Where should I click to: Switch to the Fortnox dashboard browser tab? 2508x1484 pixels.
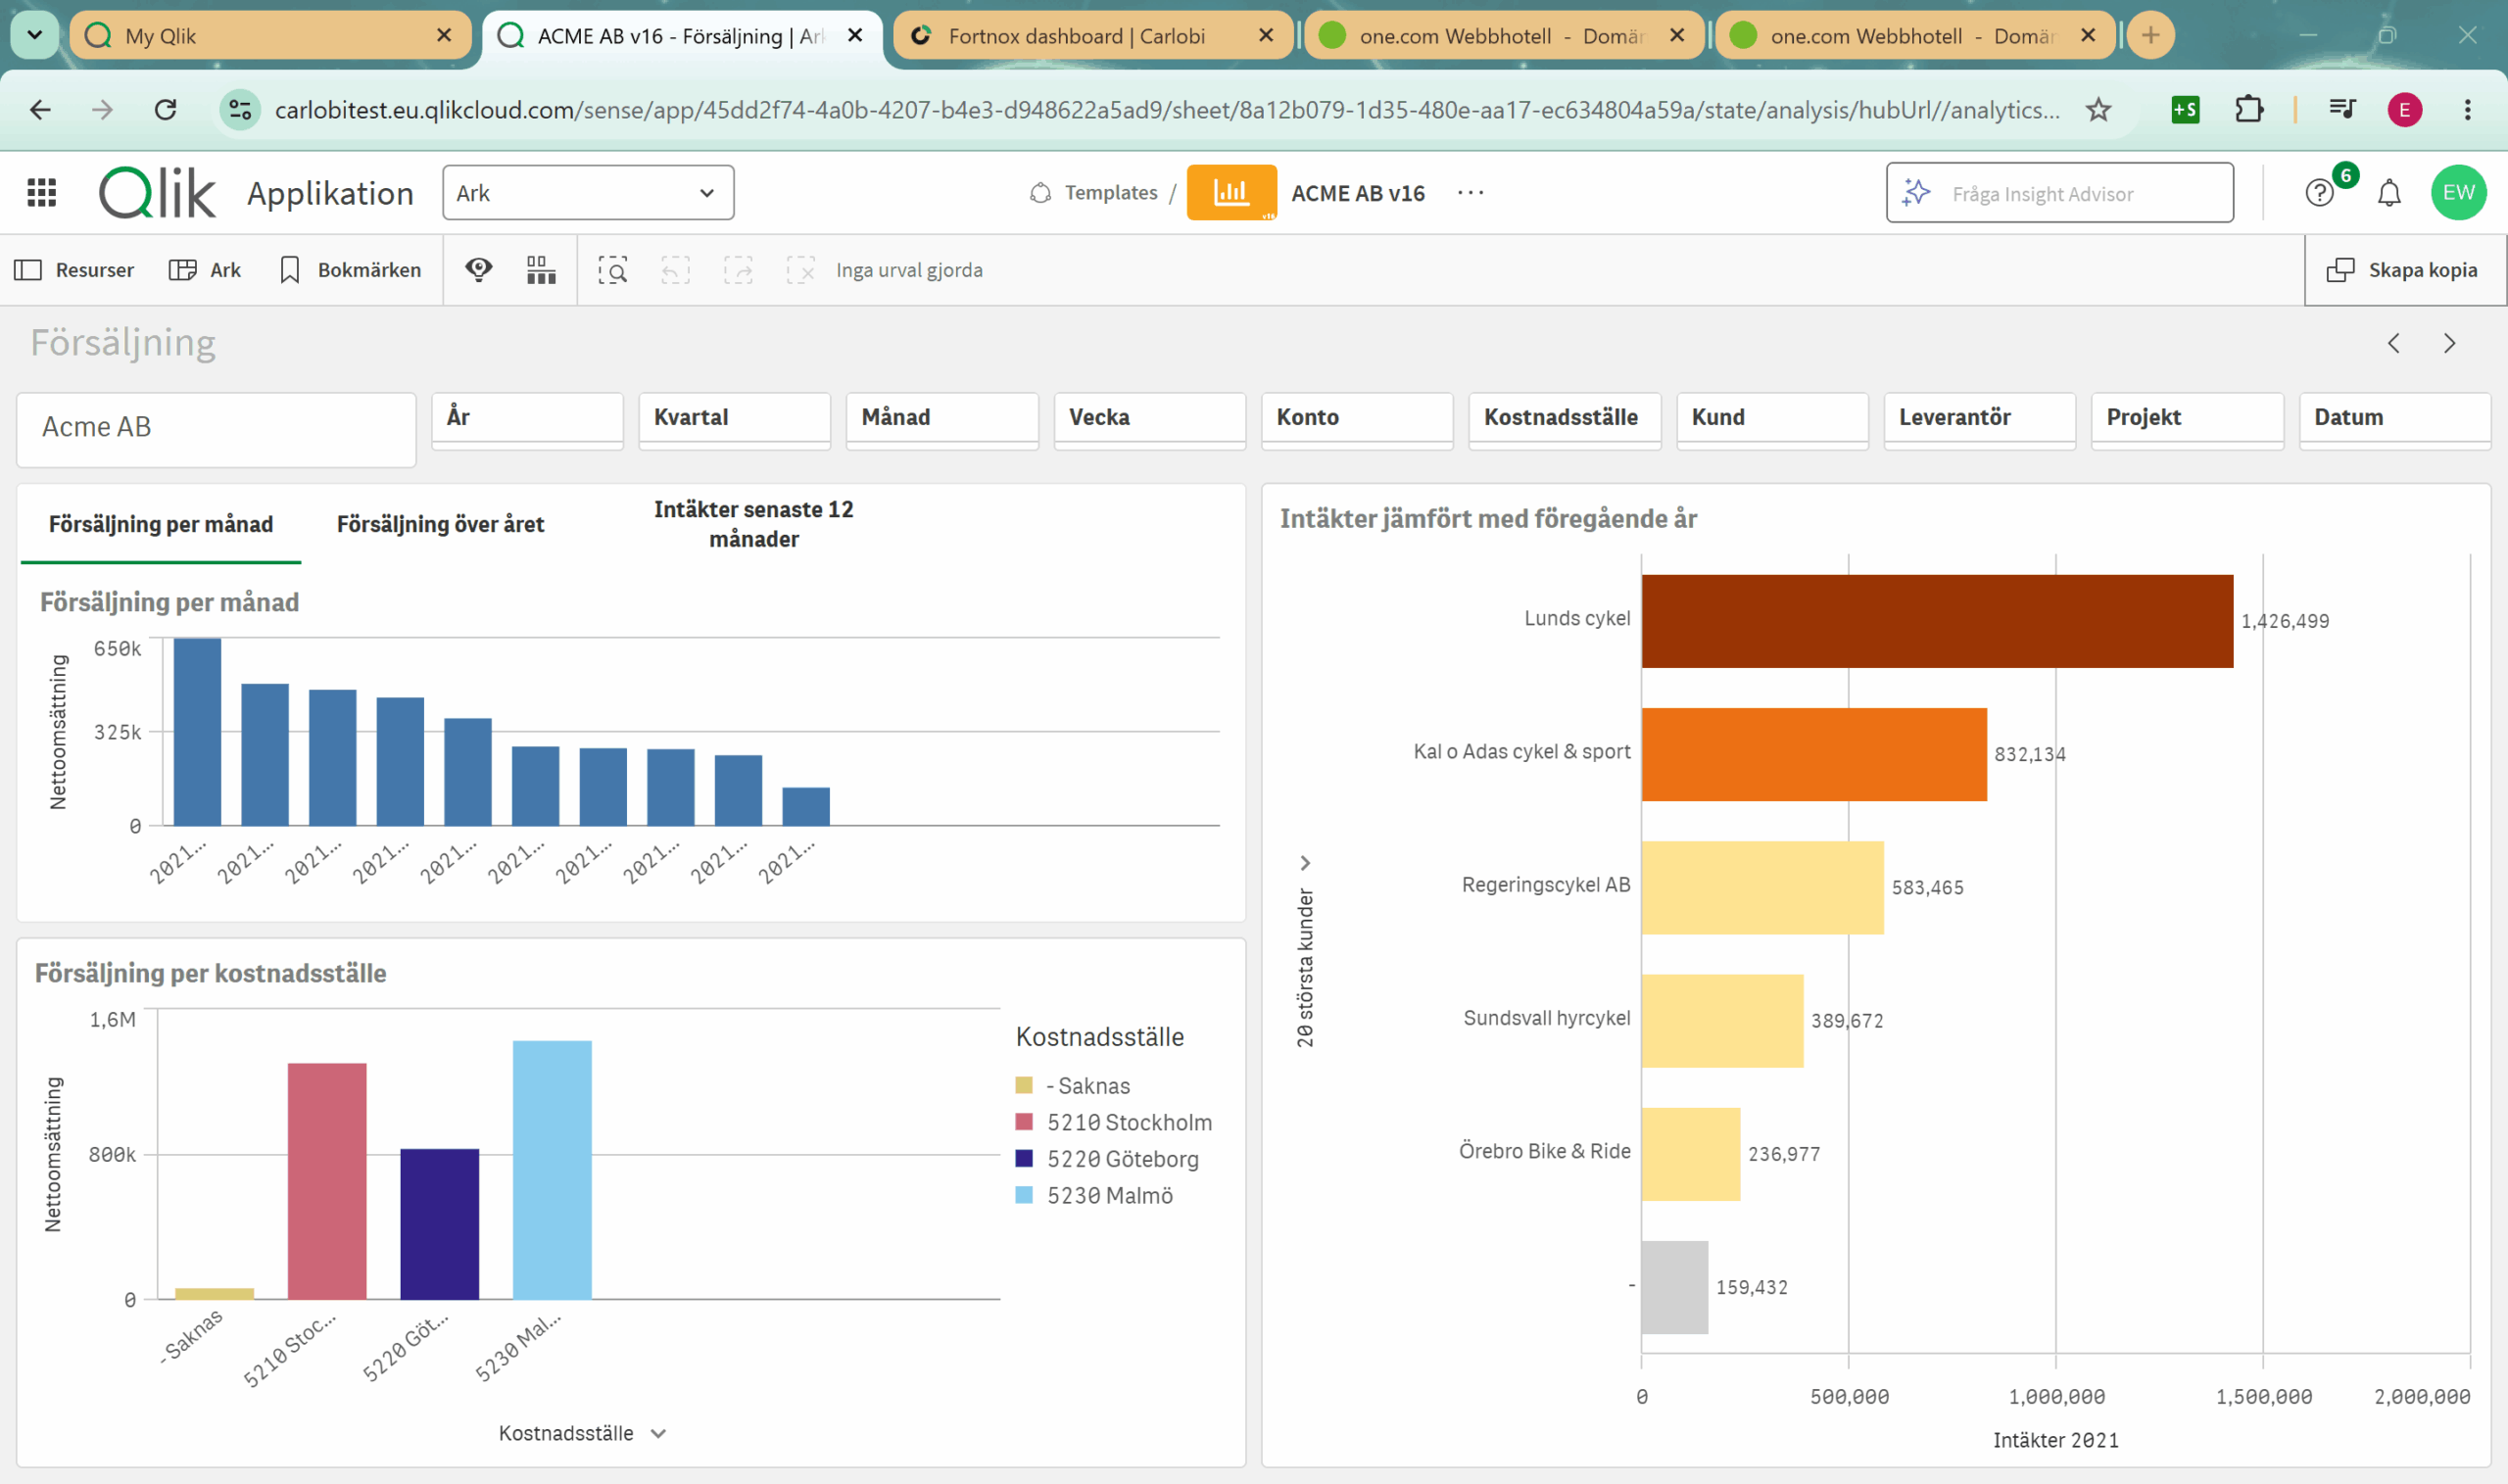tap(1093, 36)
